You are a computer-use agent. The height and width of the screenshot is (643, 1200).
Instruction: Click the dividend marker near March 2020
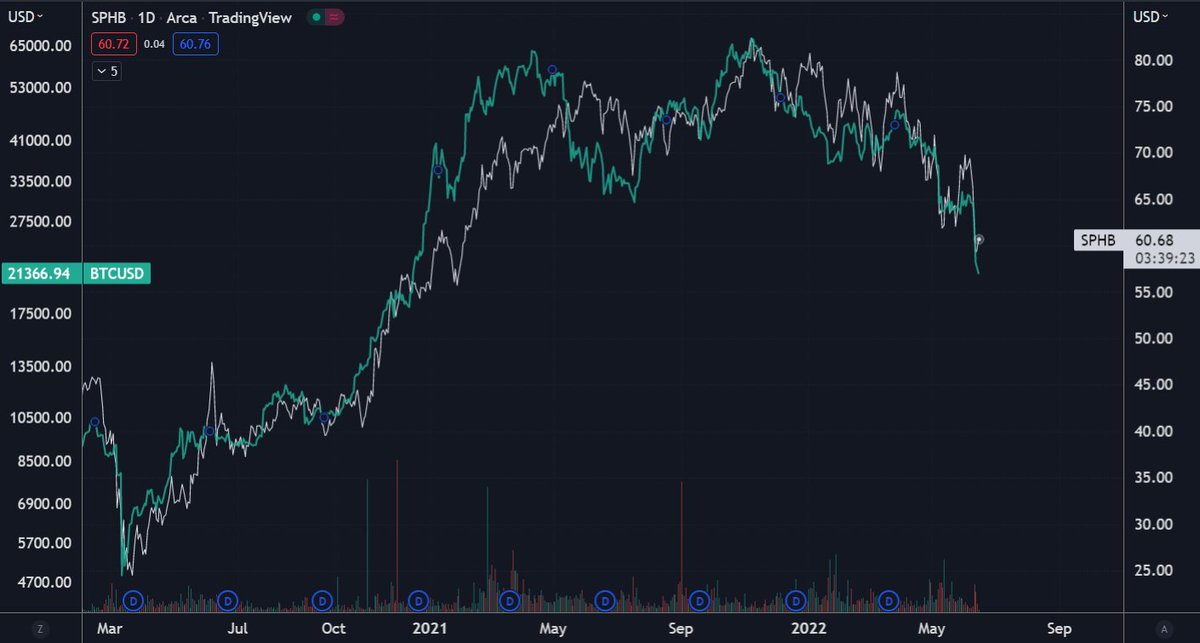pos(131,601)
